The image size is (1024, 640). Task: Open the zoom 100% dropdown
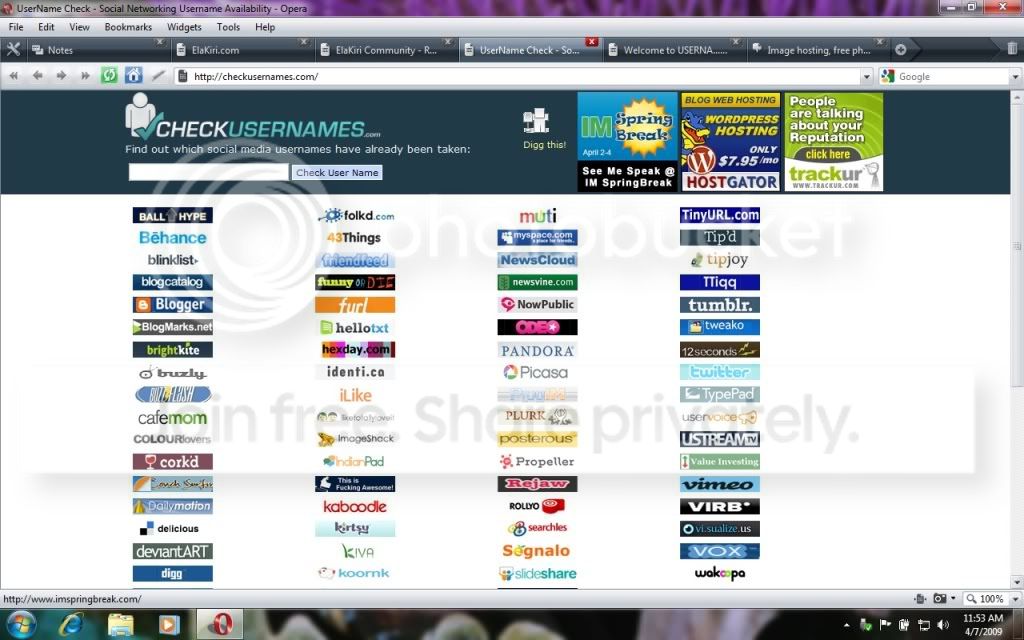pos(1014,598)
